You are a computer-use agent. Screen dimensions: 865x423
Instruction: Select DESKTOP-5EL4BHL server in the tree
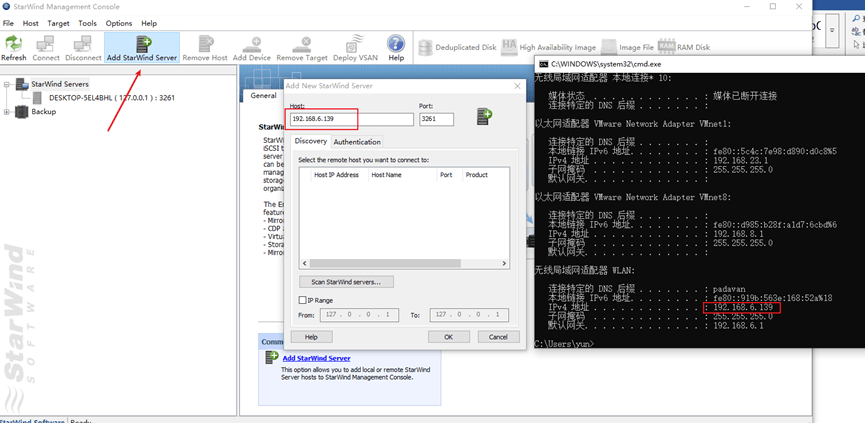tap(111, 98)
